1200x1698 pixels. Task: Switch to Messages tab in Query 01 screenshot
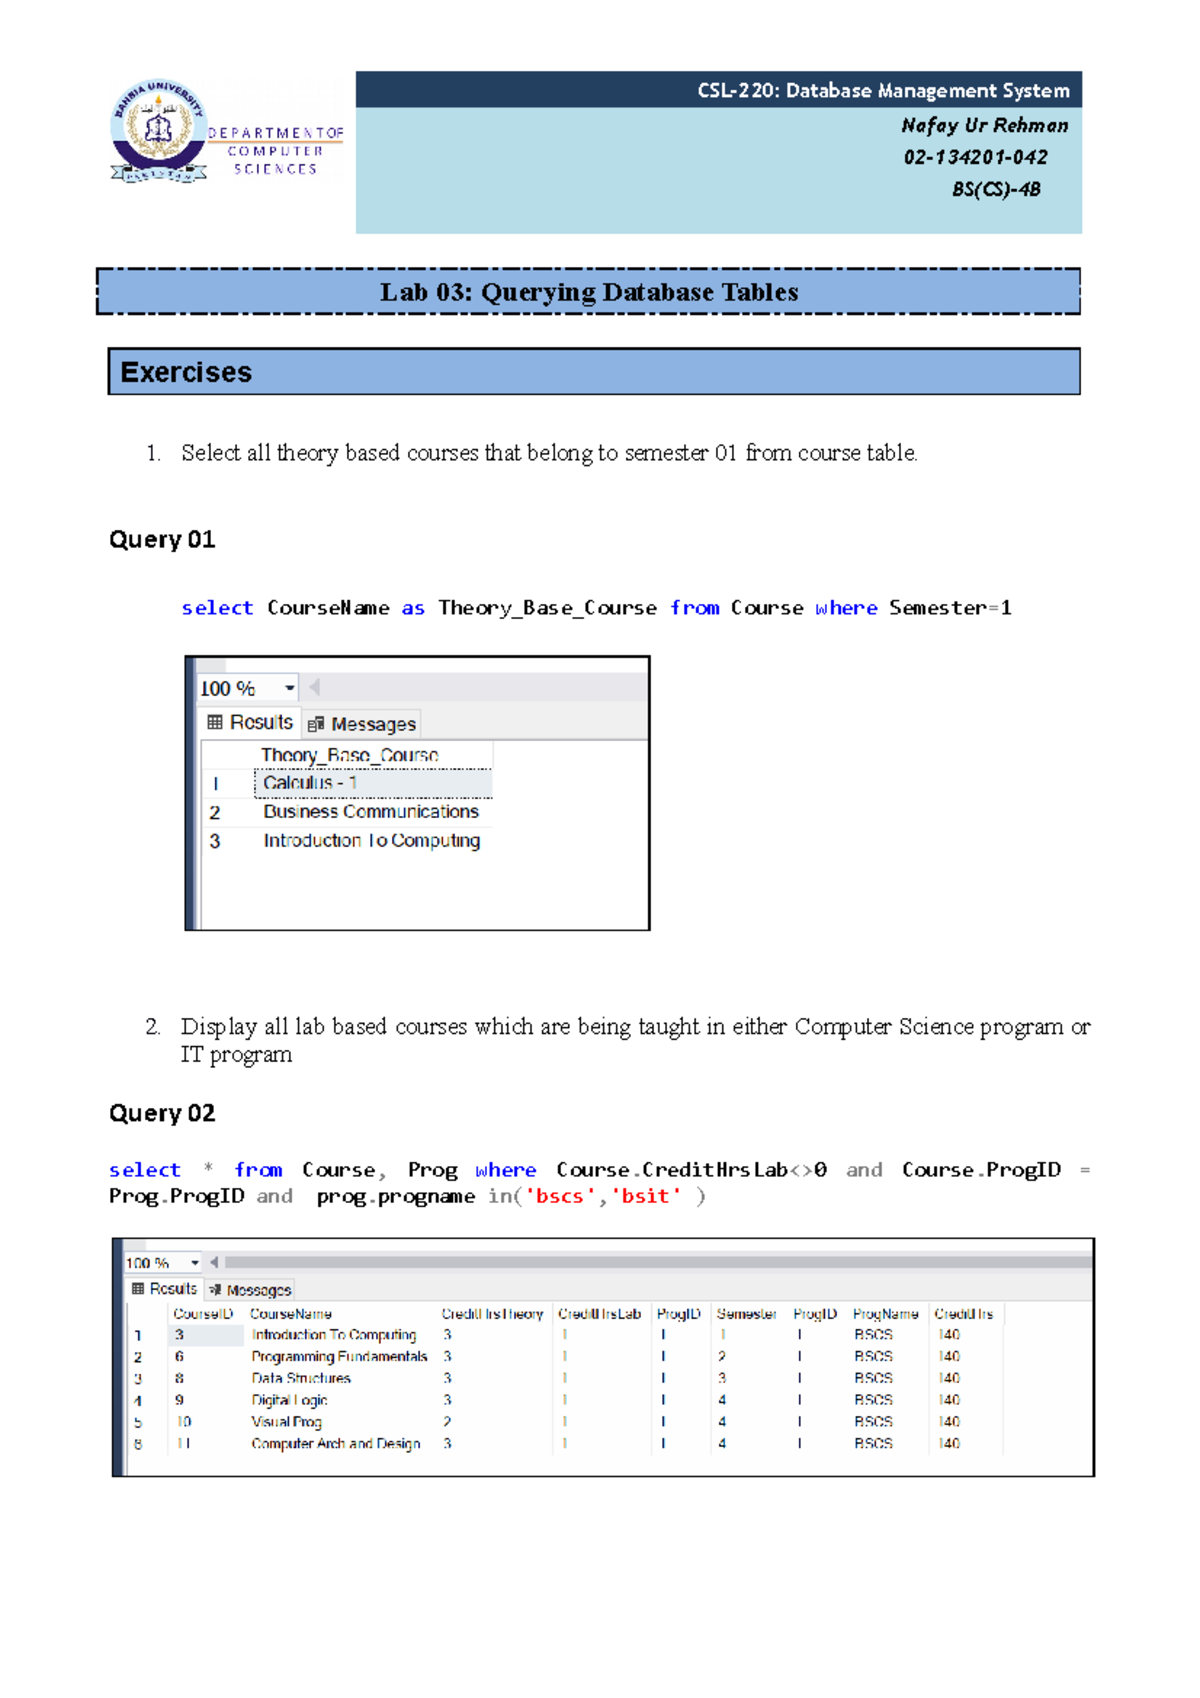point(361,724)
